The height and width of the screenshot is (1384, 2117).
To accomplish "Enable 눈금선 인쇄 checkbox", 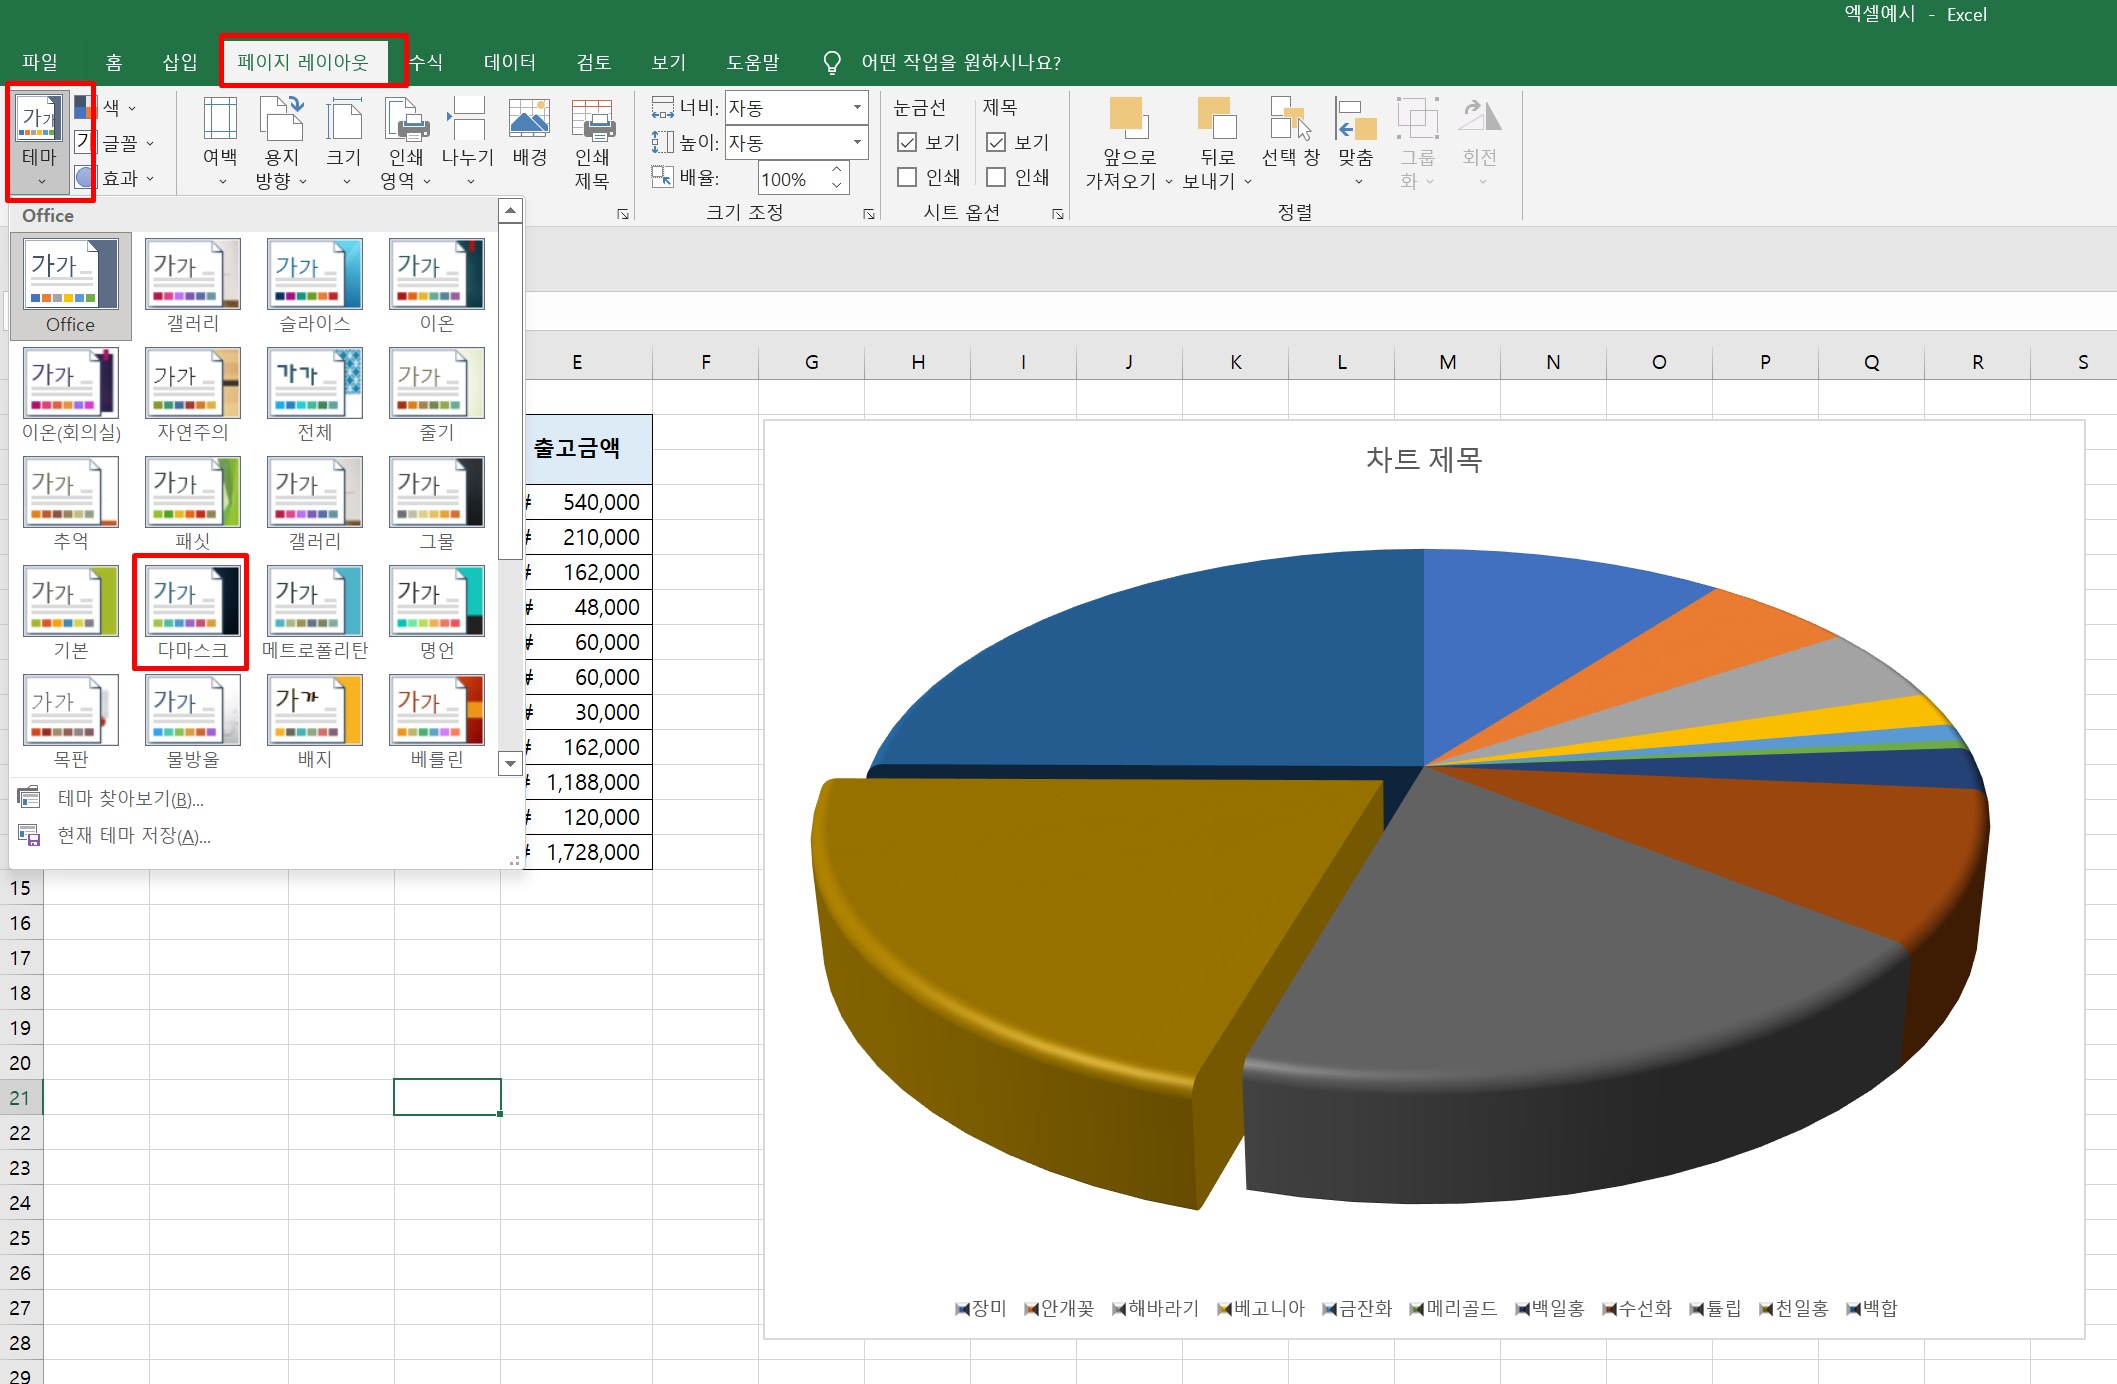I will coord(908,177).
